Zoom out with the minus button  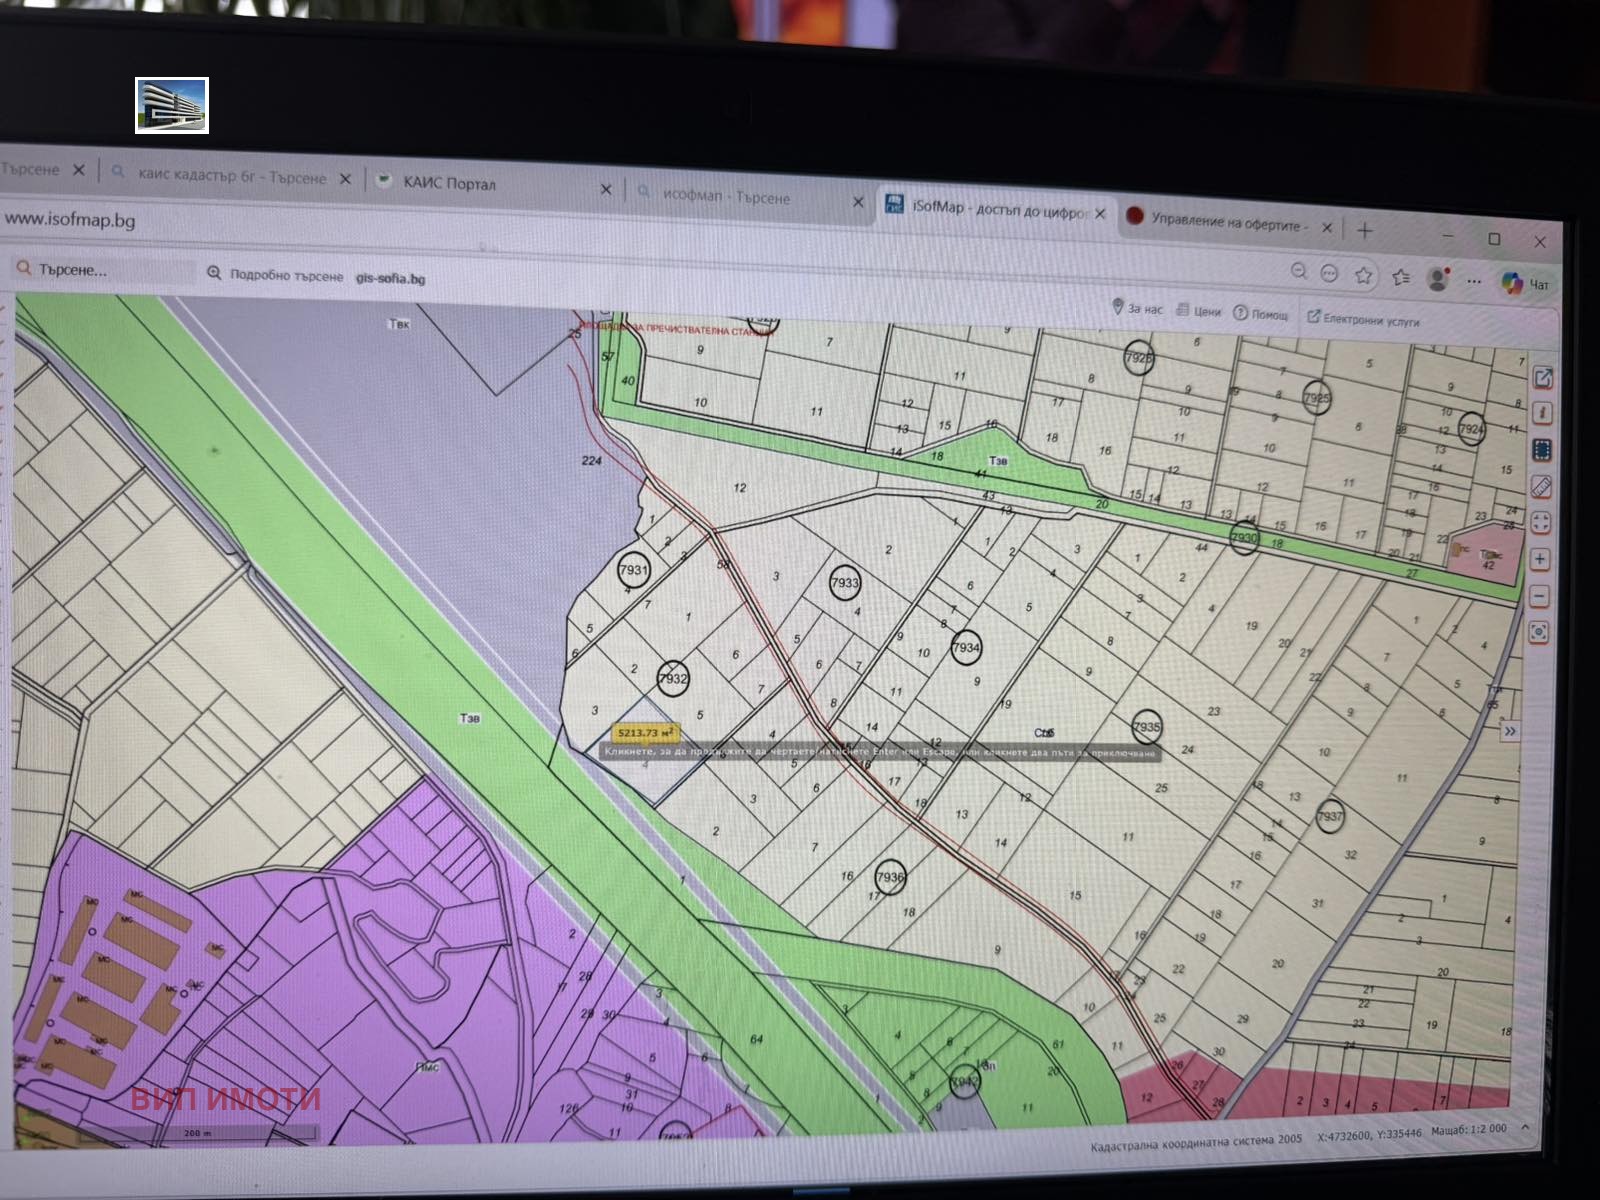click(x=1539, y=596)
